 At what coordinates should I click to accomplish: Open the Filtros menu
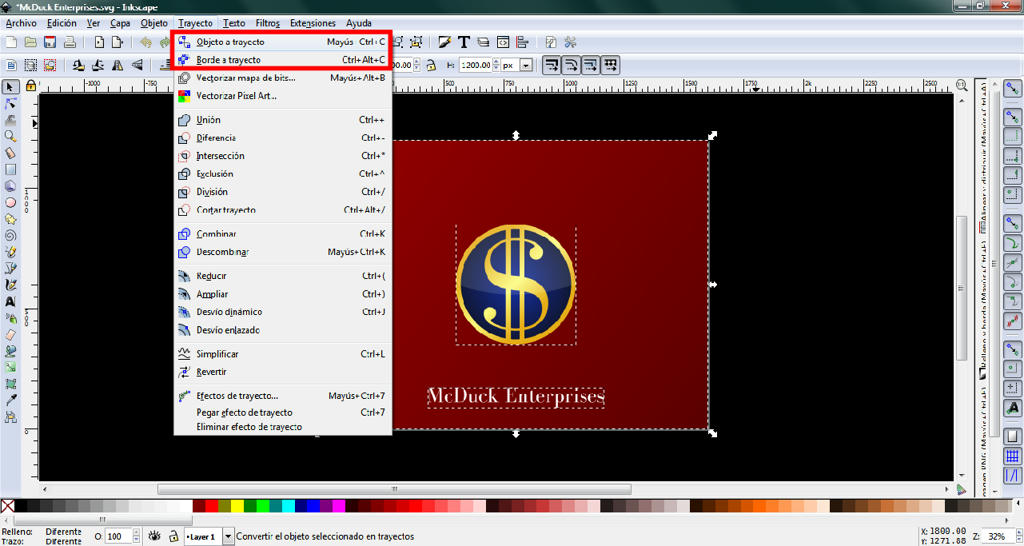point(268,23)
